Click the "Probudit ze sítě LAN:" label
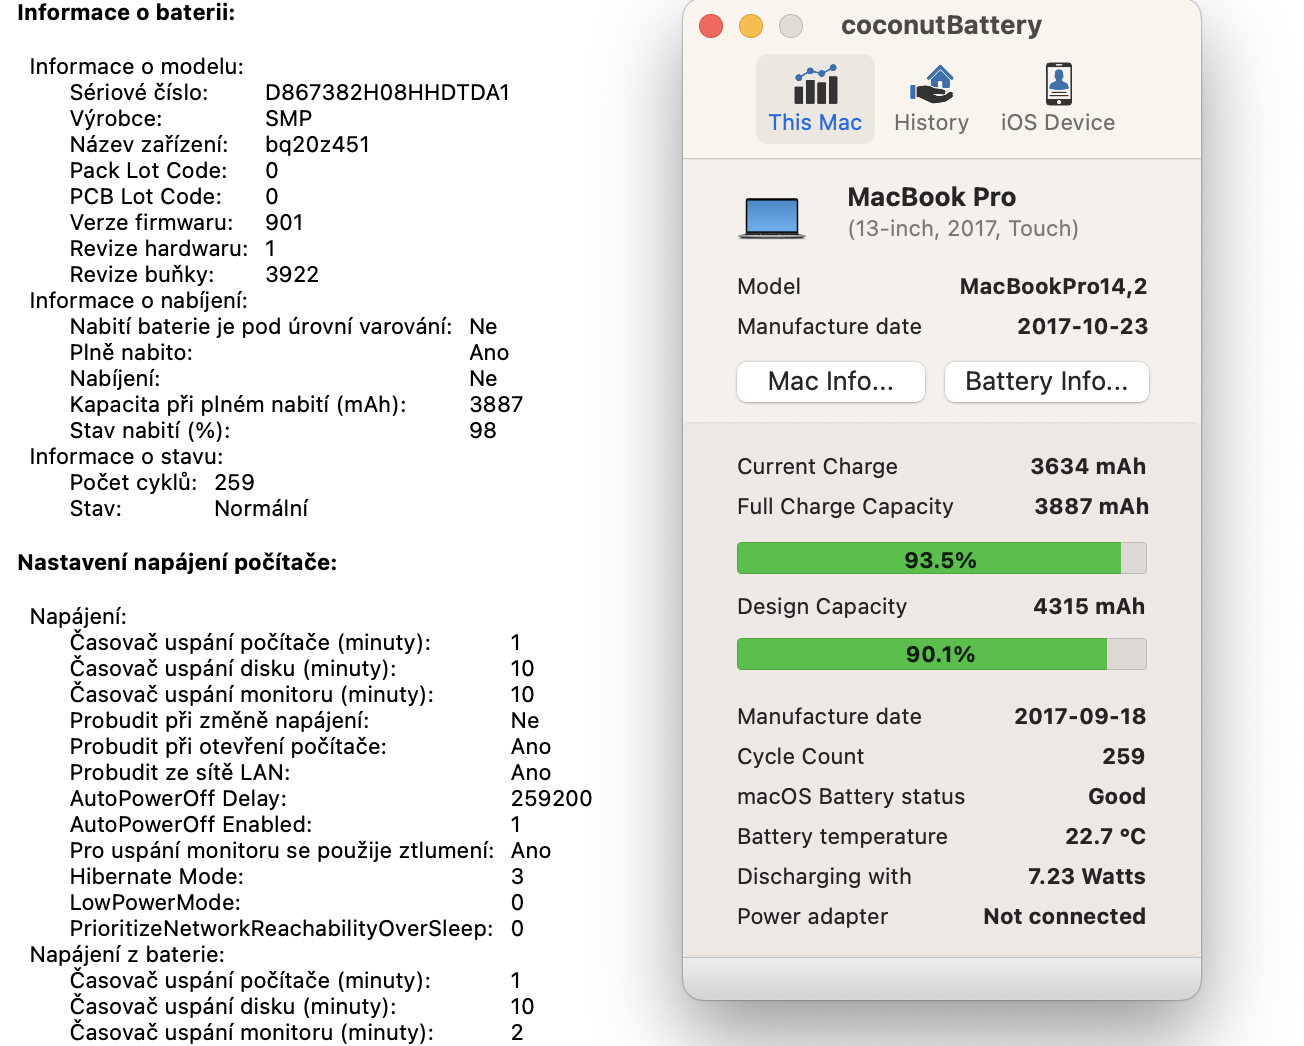1304x1046 pixels. [180, 773]
